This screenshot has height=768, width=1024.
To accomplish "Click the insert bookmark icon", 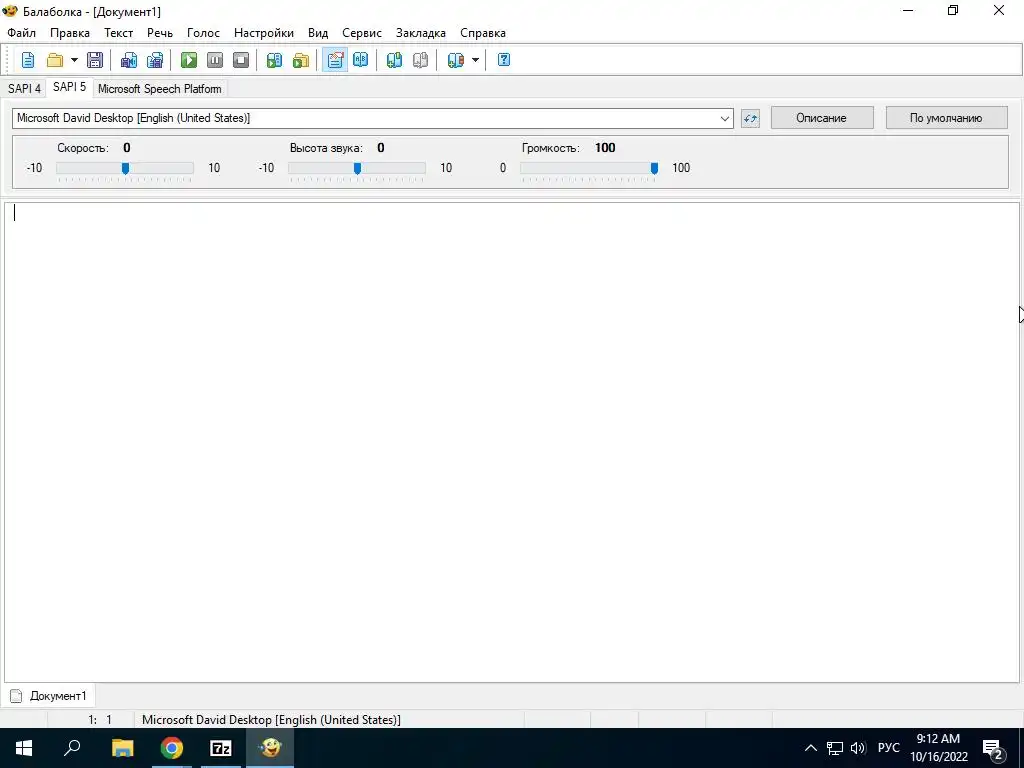I will tap(394, 60).
